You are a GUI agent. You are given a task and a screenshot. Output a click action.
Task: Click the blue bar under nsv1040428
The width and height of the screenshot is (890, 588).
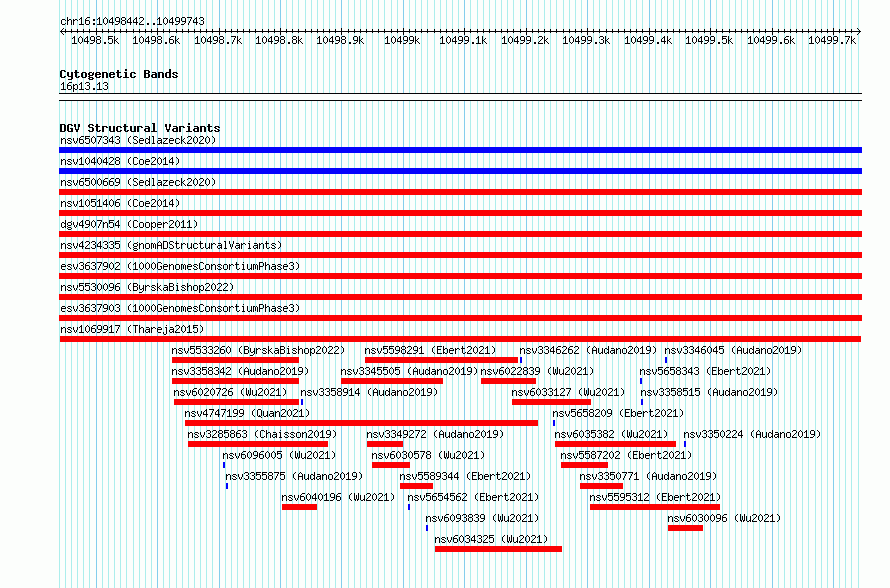[x=460, y=171]
